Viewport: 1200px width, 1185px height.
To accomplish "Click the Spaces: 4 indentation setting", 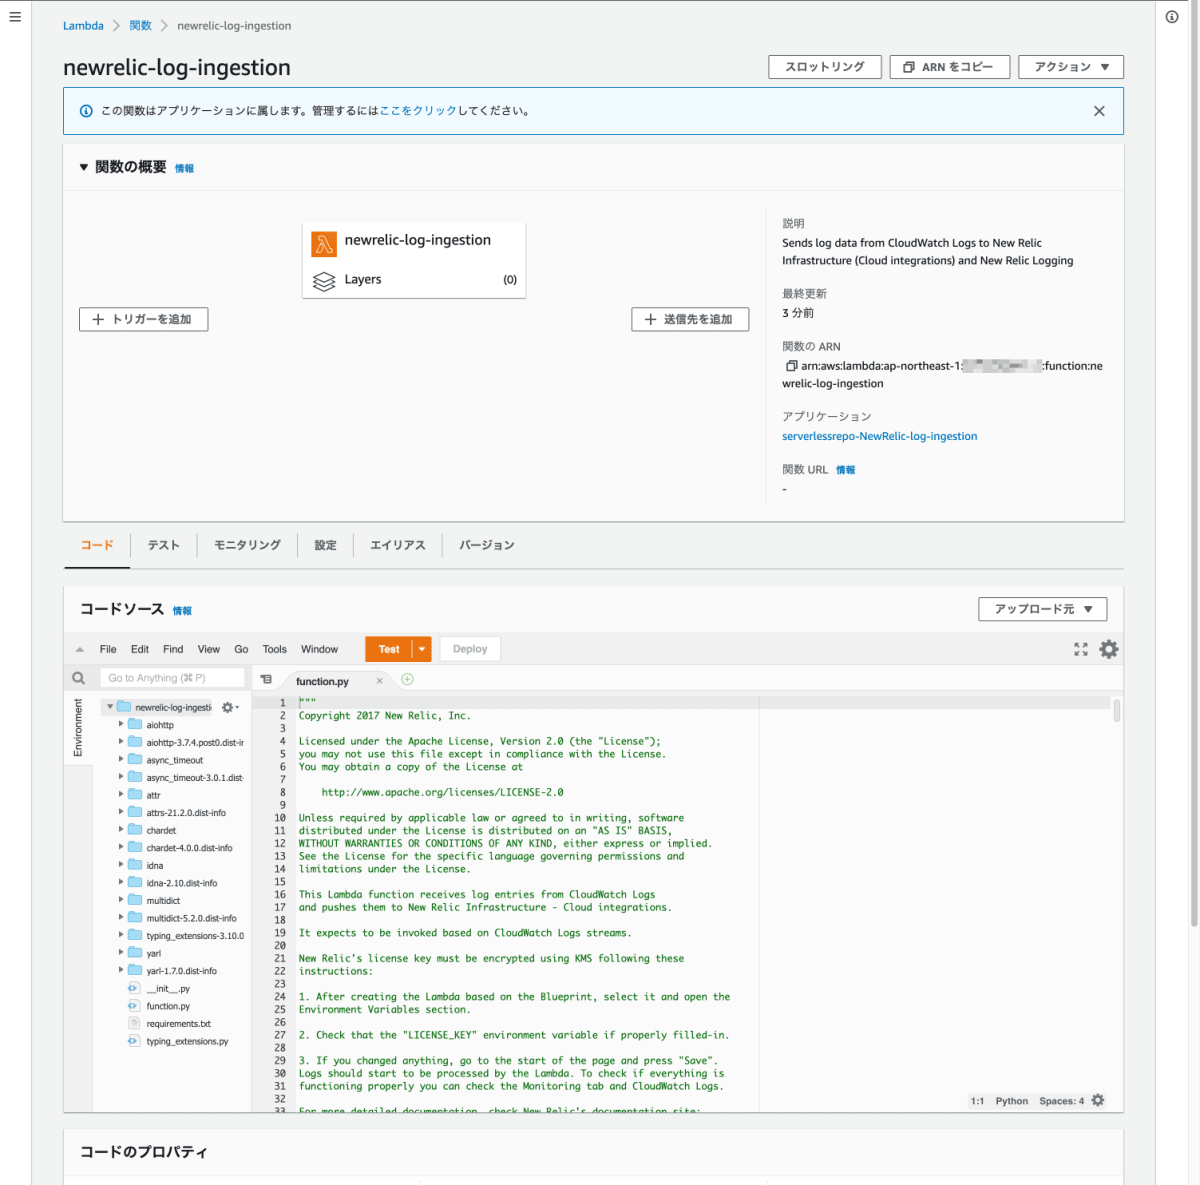I will (x=1061, y=1101).
